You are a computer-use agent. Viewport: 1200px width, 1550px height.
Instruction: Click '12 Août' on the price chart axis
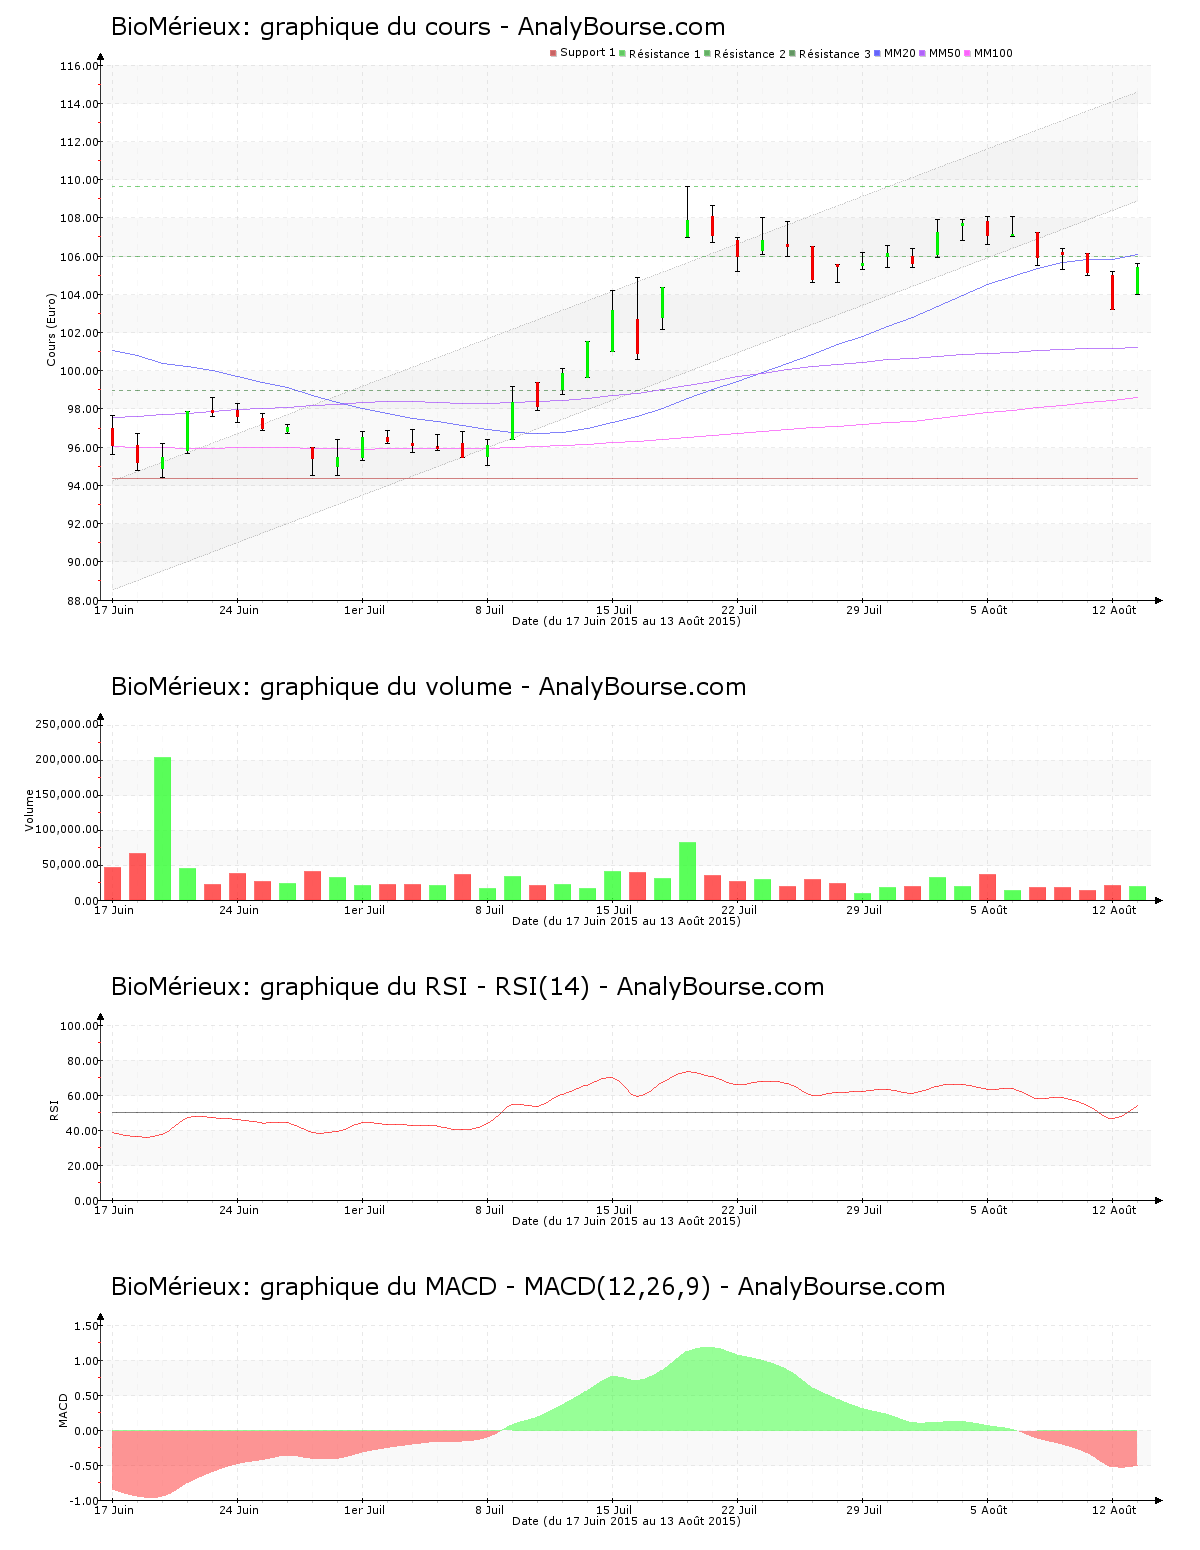click(1114, 610)
